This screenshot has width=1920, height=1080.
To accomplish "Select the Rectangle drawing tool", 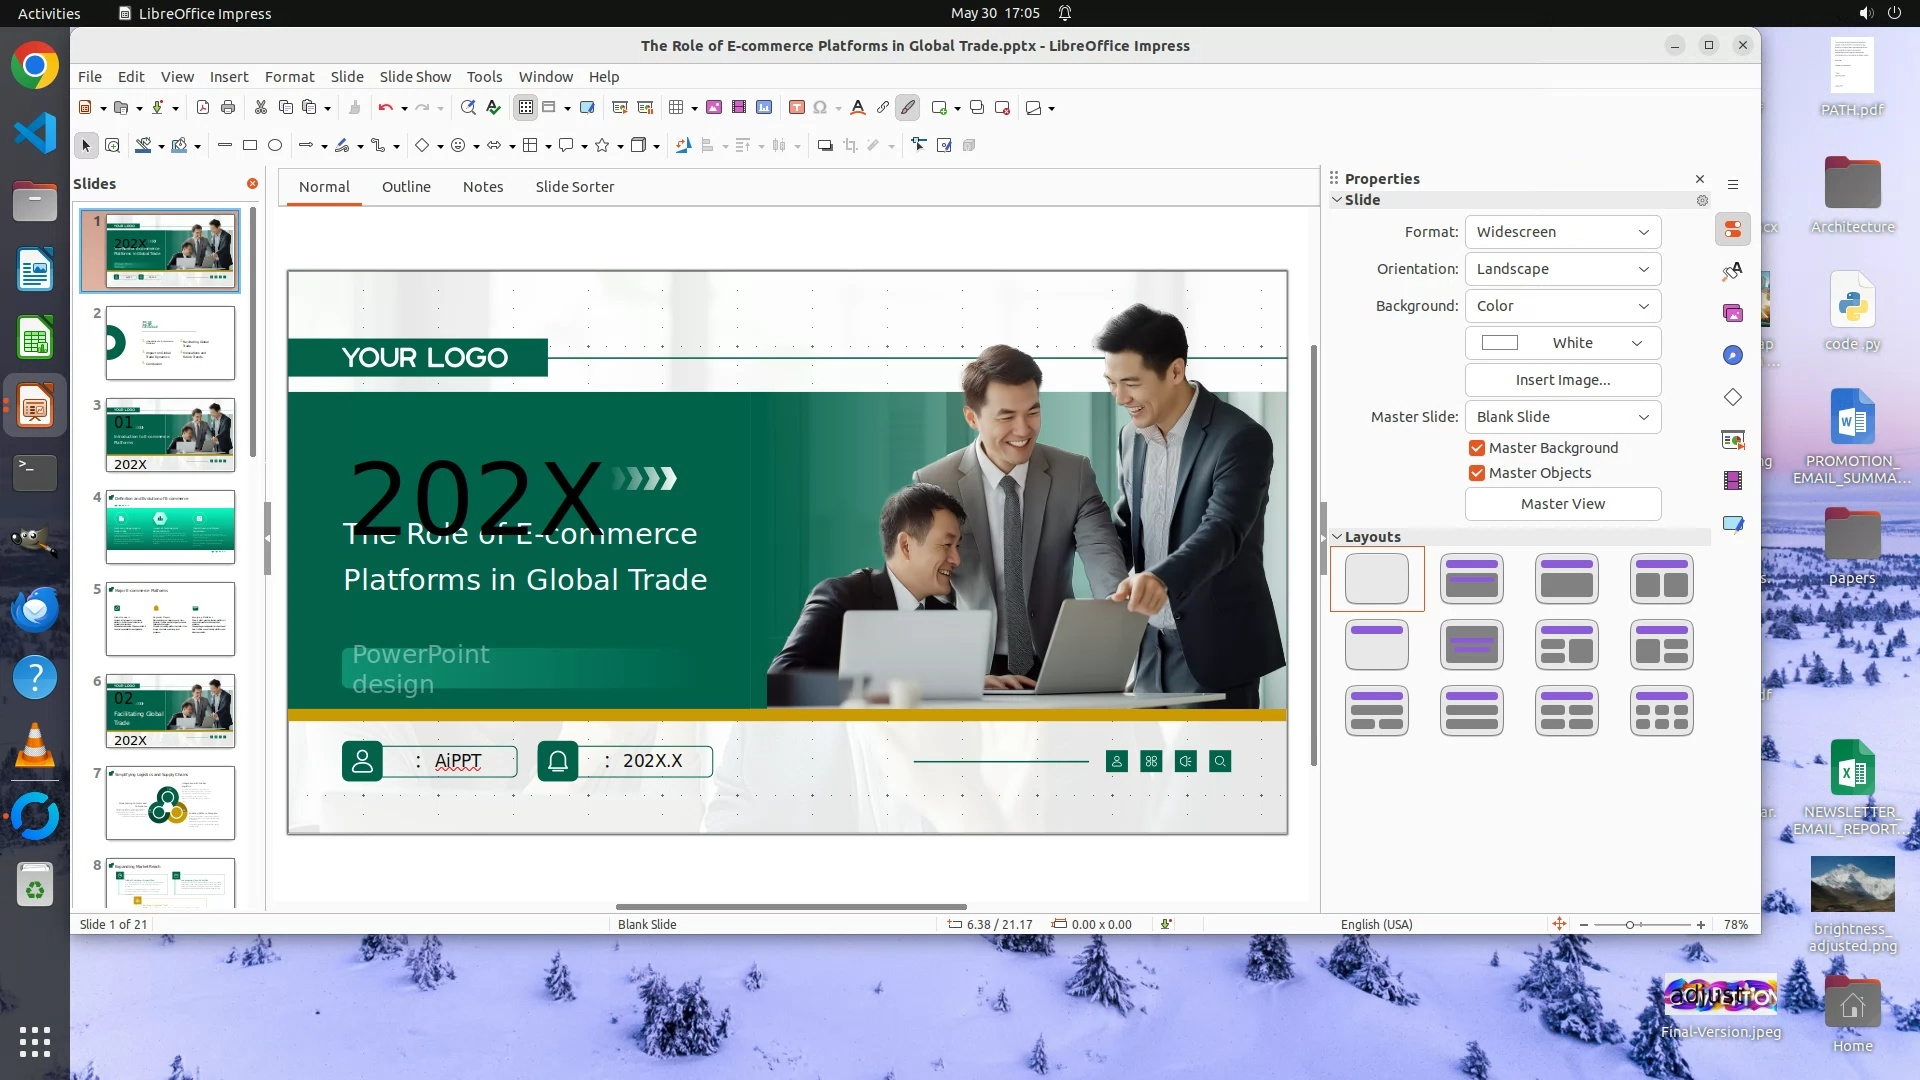I will [x=250, y=146].
